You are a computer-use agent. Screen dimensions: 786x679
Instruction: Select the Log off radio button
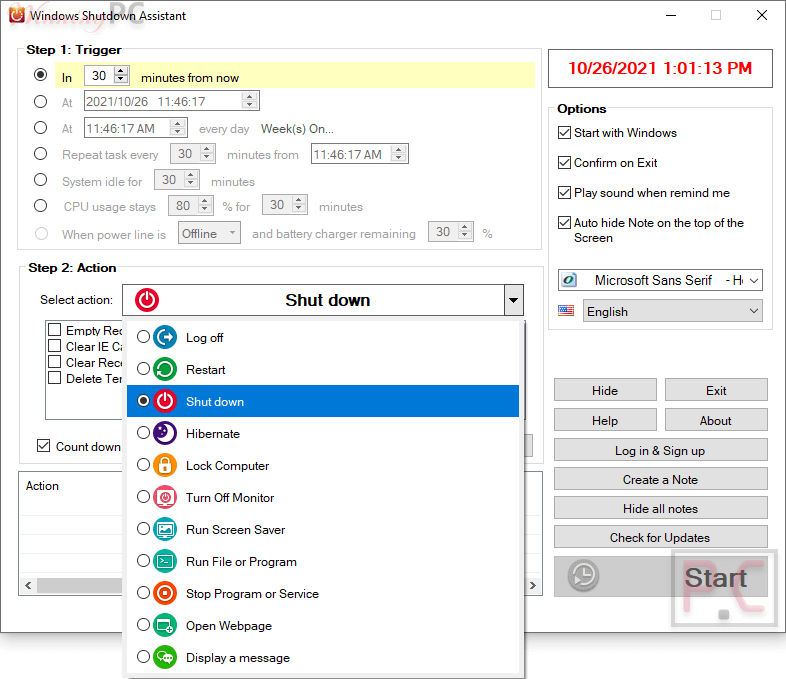(x=143, y=337)
